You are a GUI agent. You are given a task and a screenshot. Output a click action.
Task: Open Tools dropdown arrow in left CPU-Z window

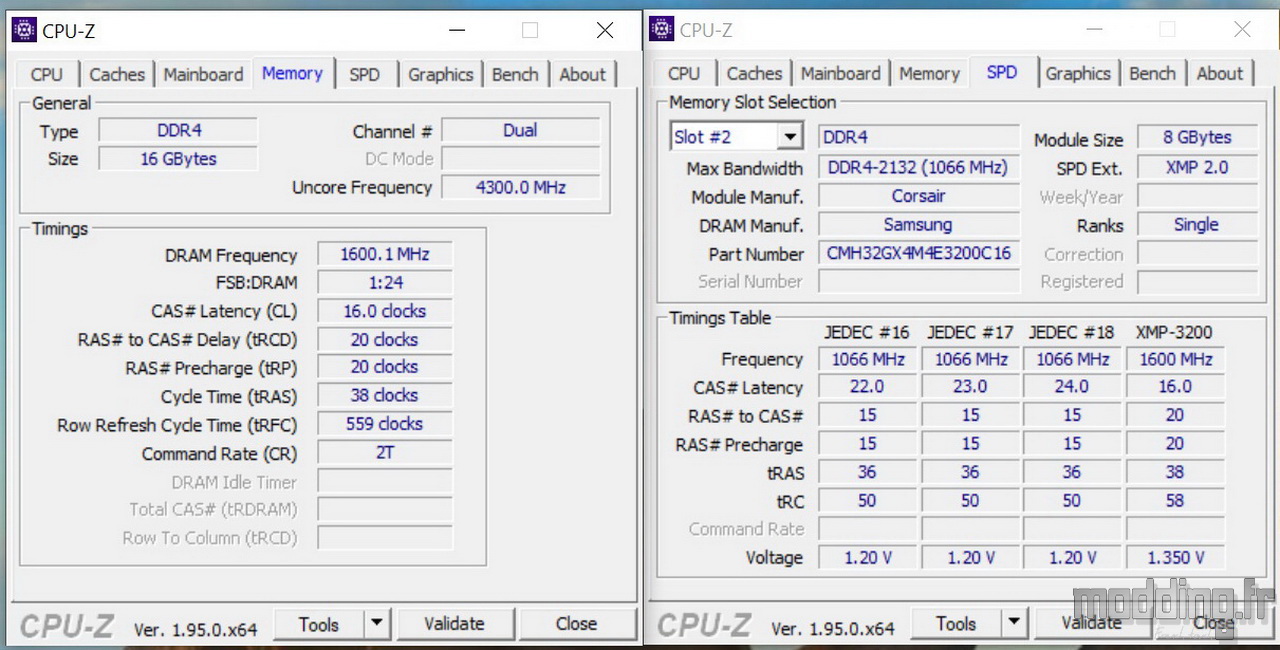(x=376, y=624)
